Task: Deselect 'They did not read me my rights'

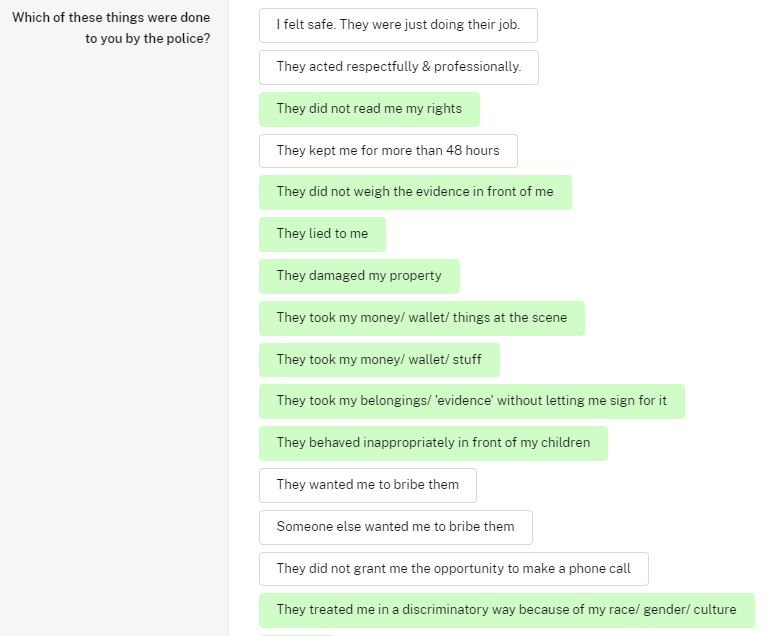Action: tap(369, 109)
